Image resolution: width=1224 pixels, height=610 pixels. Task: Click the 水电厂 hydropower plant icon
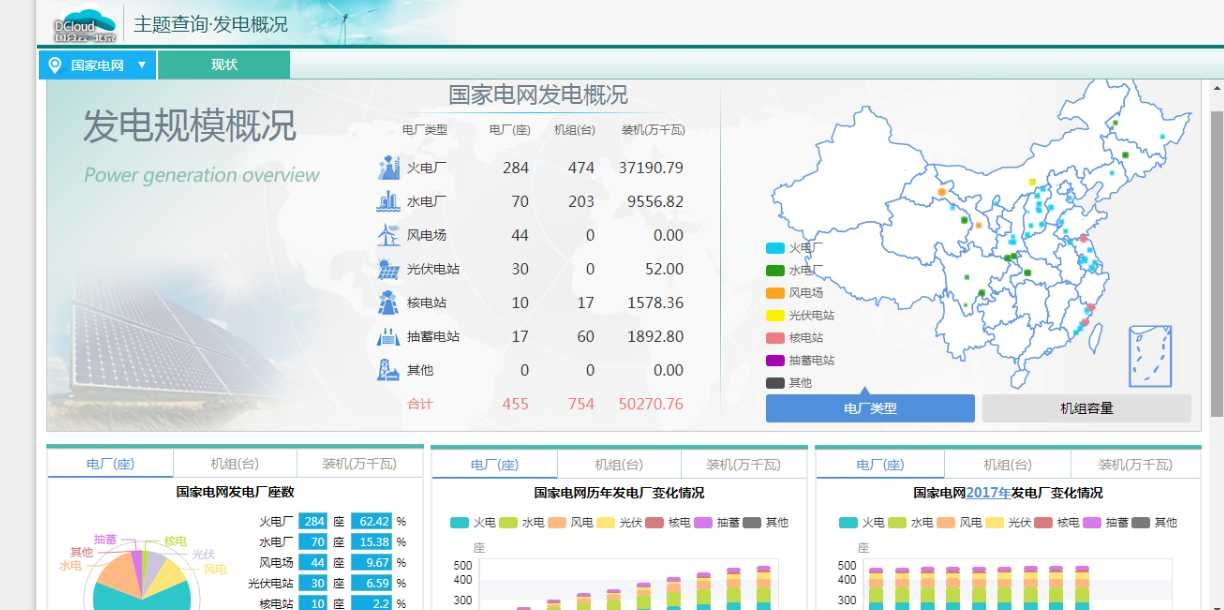click(388, 202)
